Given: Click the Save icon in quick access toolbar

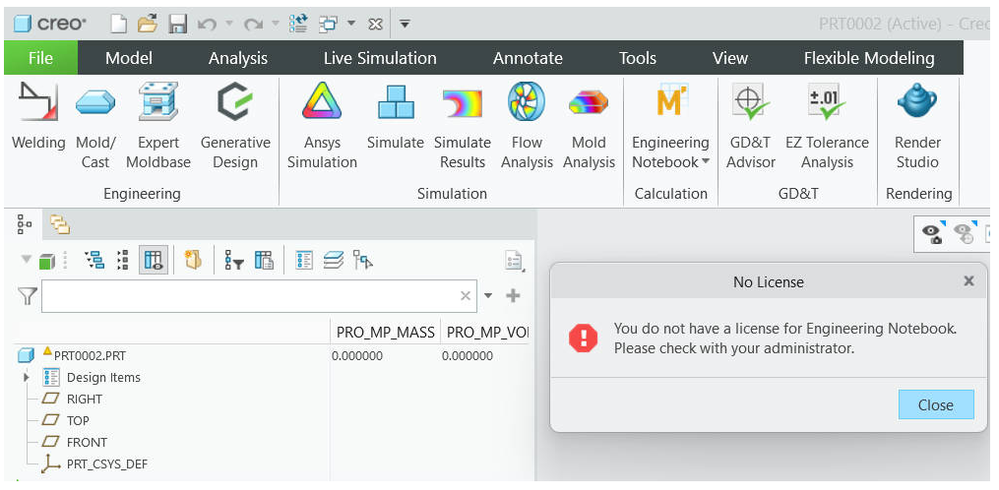Looking at the screenshot, I should [178, 23].
